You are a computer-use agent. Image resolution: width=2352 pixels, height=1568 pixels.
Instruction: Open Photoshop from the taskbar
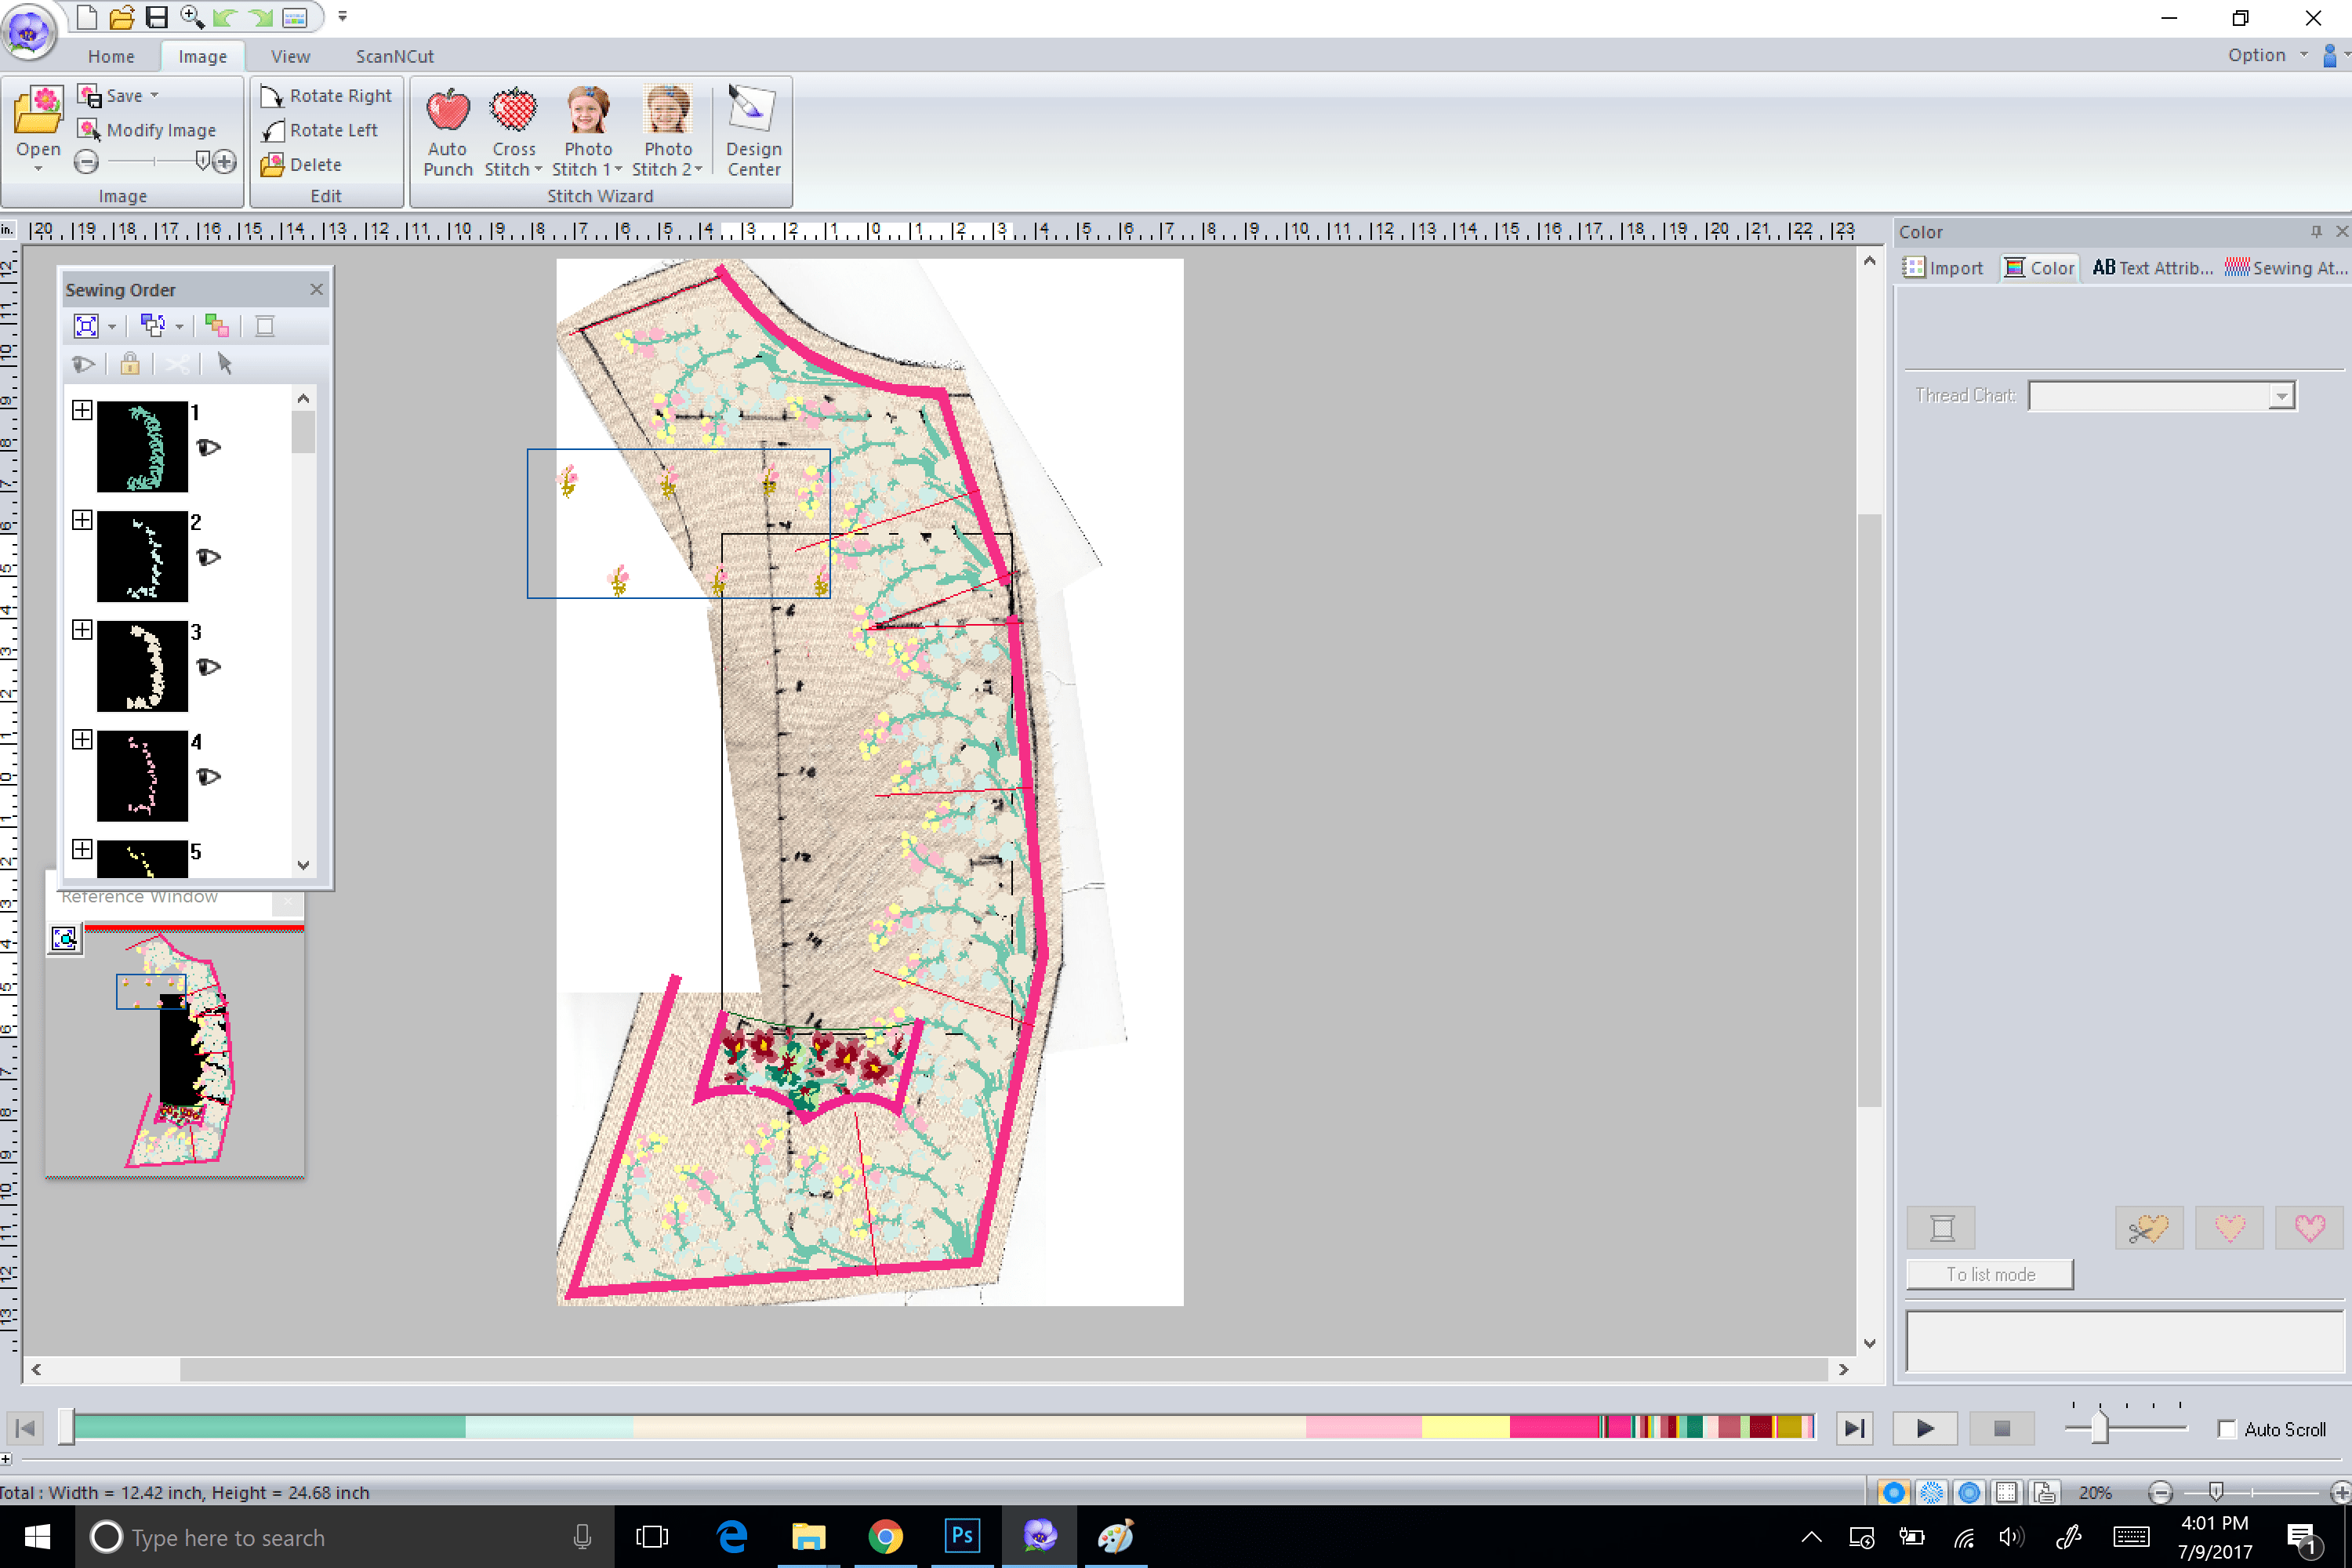tap(961, 1536)
